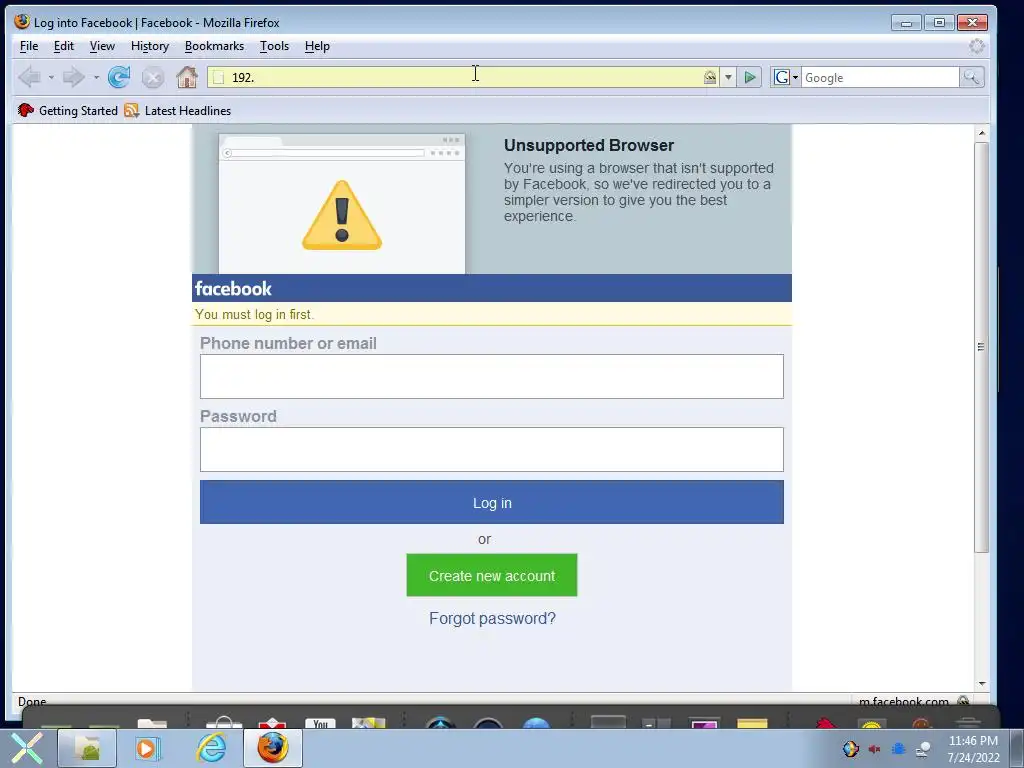Click the muted volume tray icon

coord(874,749)
